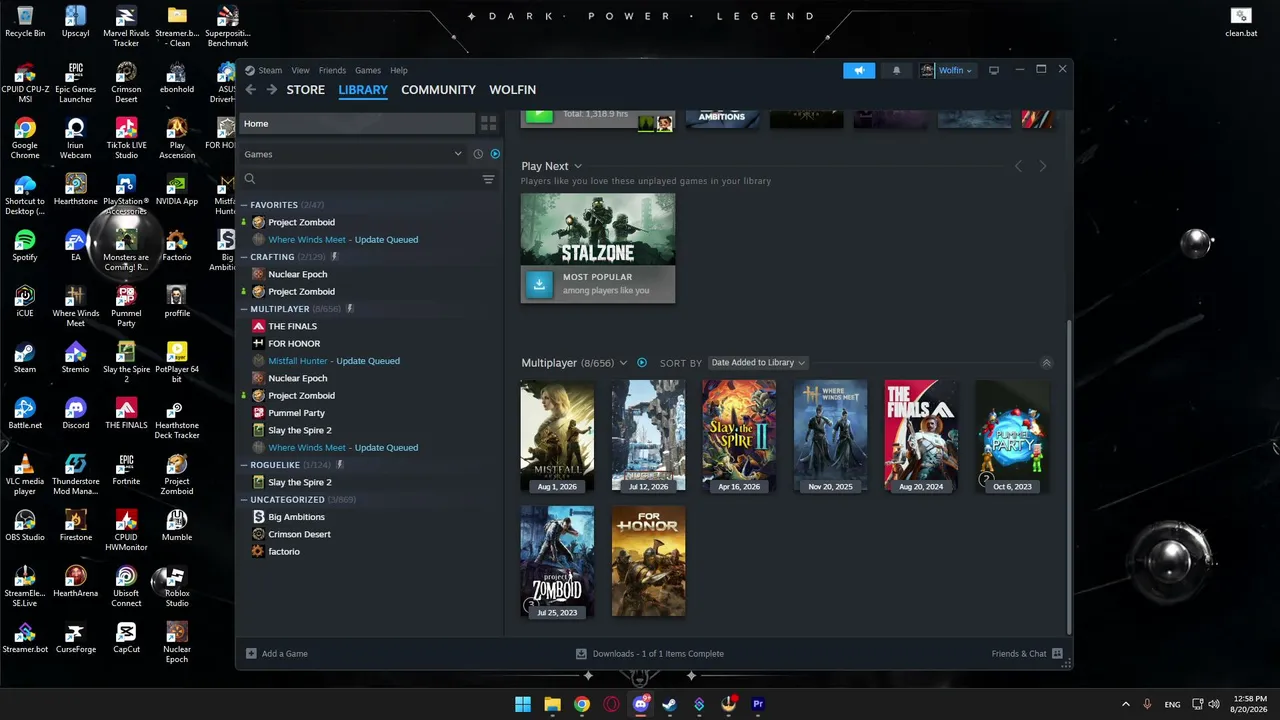Download STALZONE with the blue install button
Screen dimensions: 1280x720
tap(539, 284)
